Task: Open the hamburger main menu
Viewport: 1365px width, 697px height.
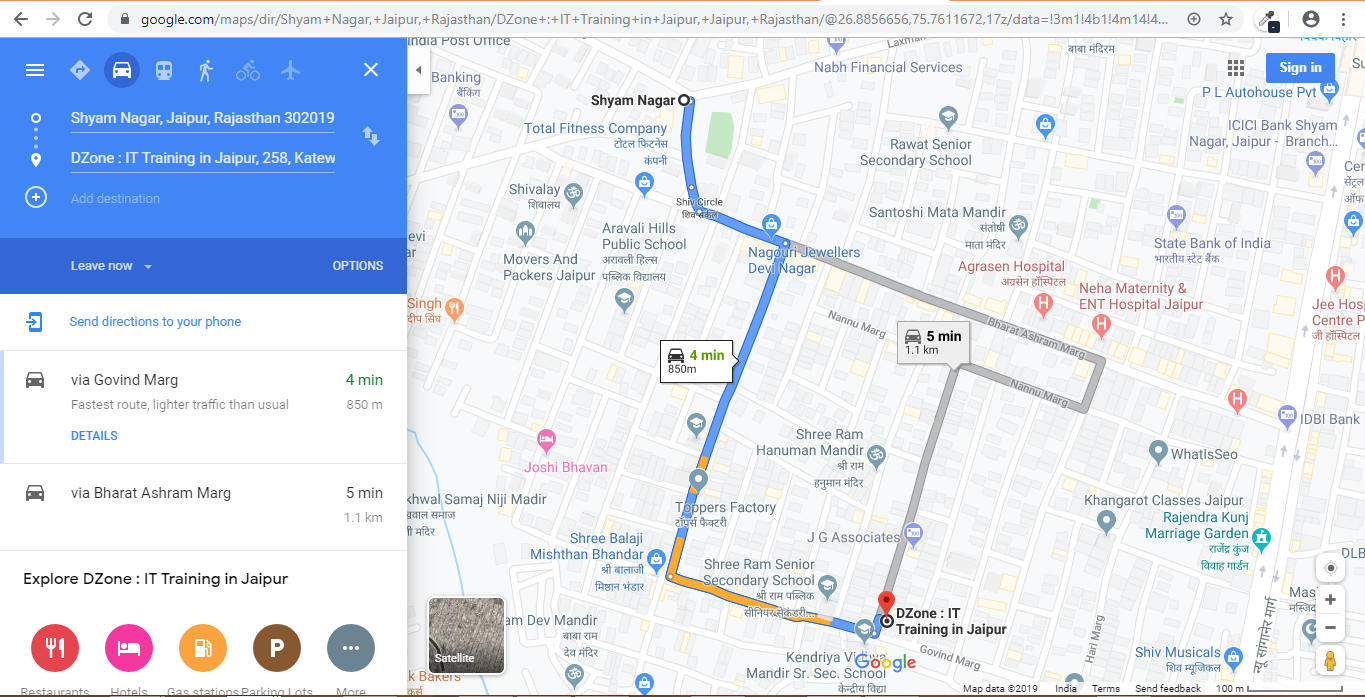Action: (x=35, y=70)
